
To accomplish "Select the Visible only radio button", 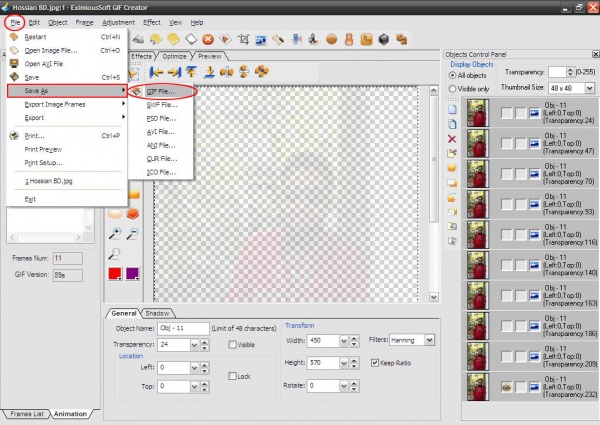I will [453, 88].
